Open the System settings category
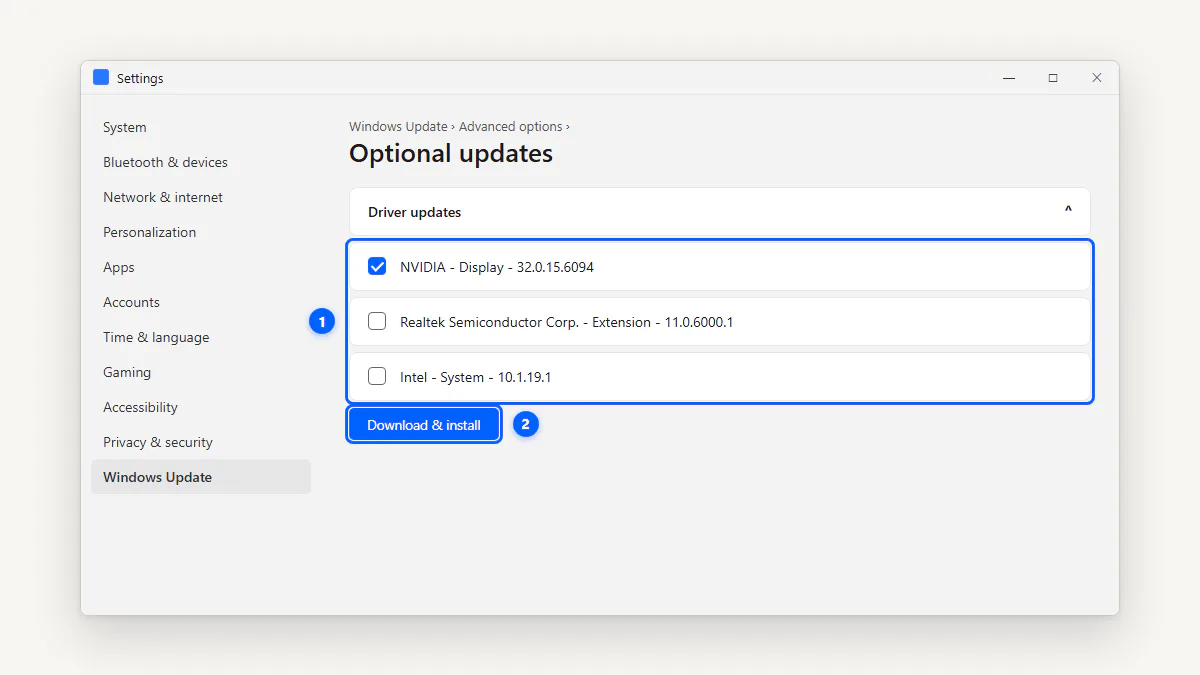The image size is (1200, 675). click(x=201, y=127)
